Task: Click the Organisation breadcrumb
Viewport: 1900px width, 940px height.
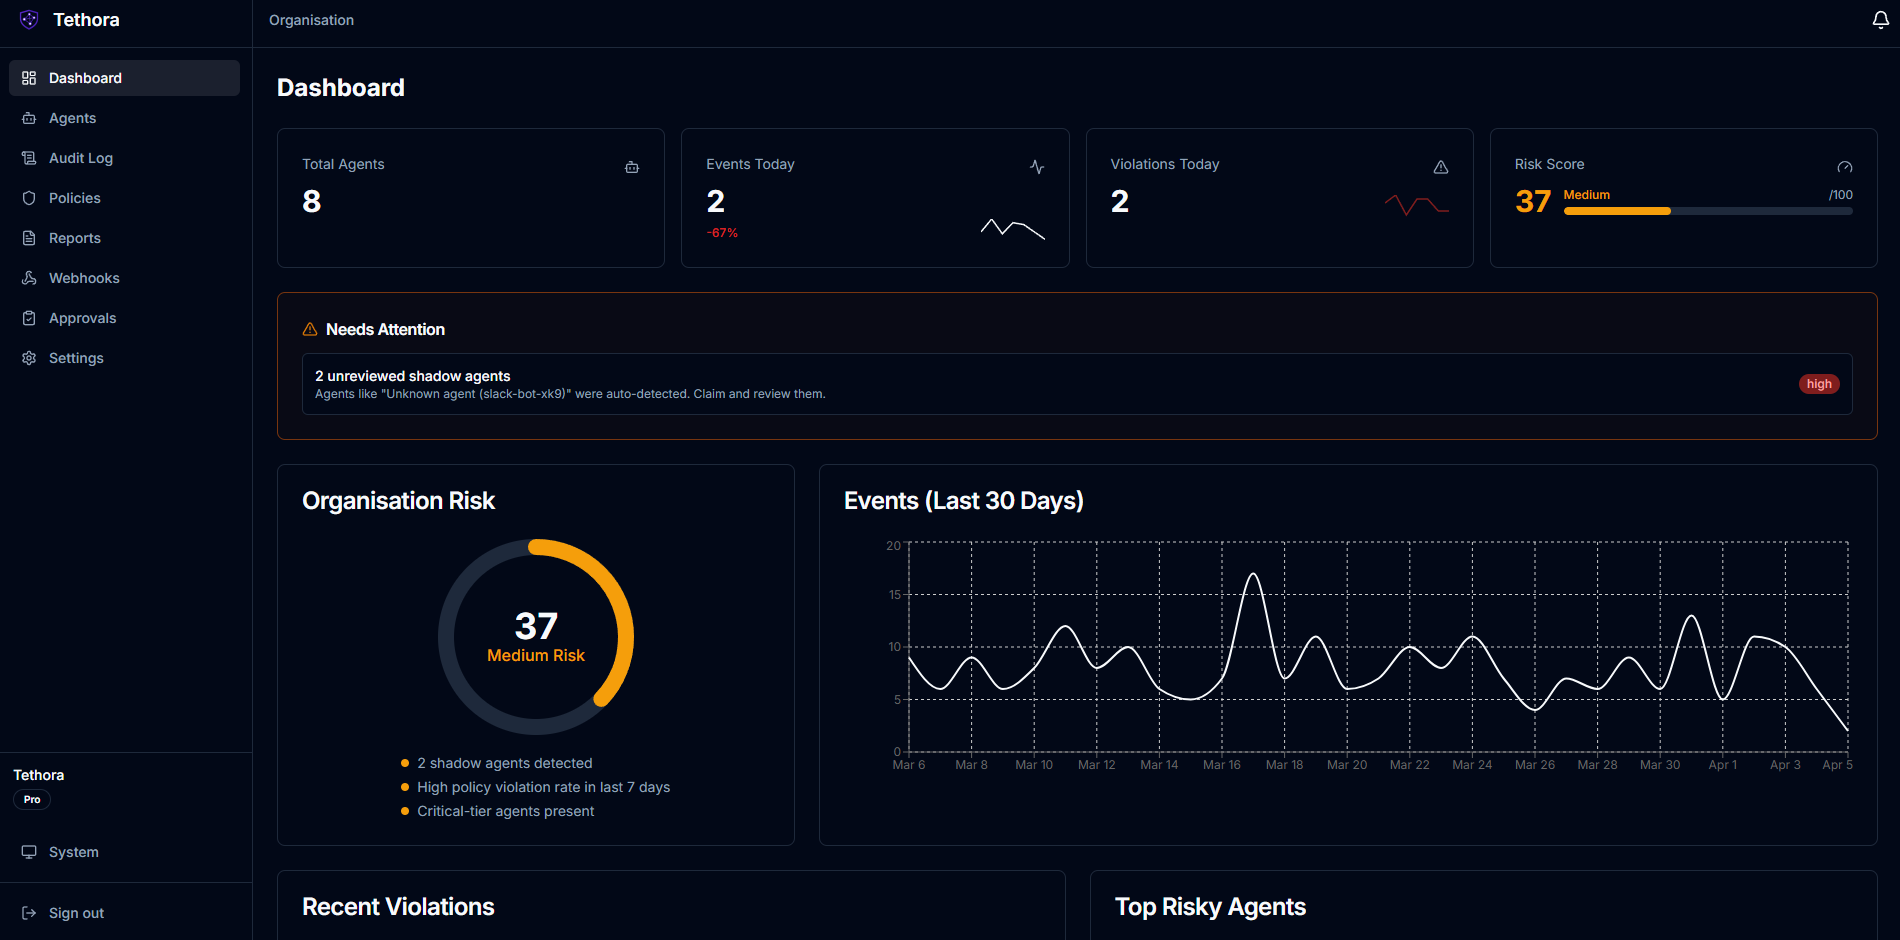Action: [311, 20]
